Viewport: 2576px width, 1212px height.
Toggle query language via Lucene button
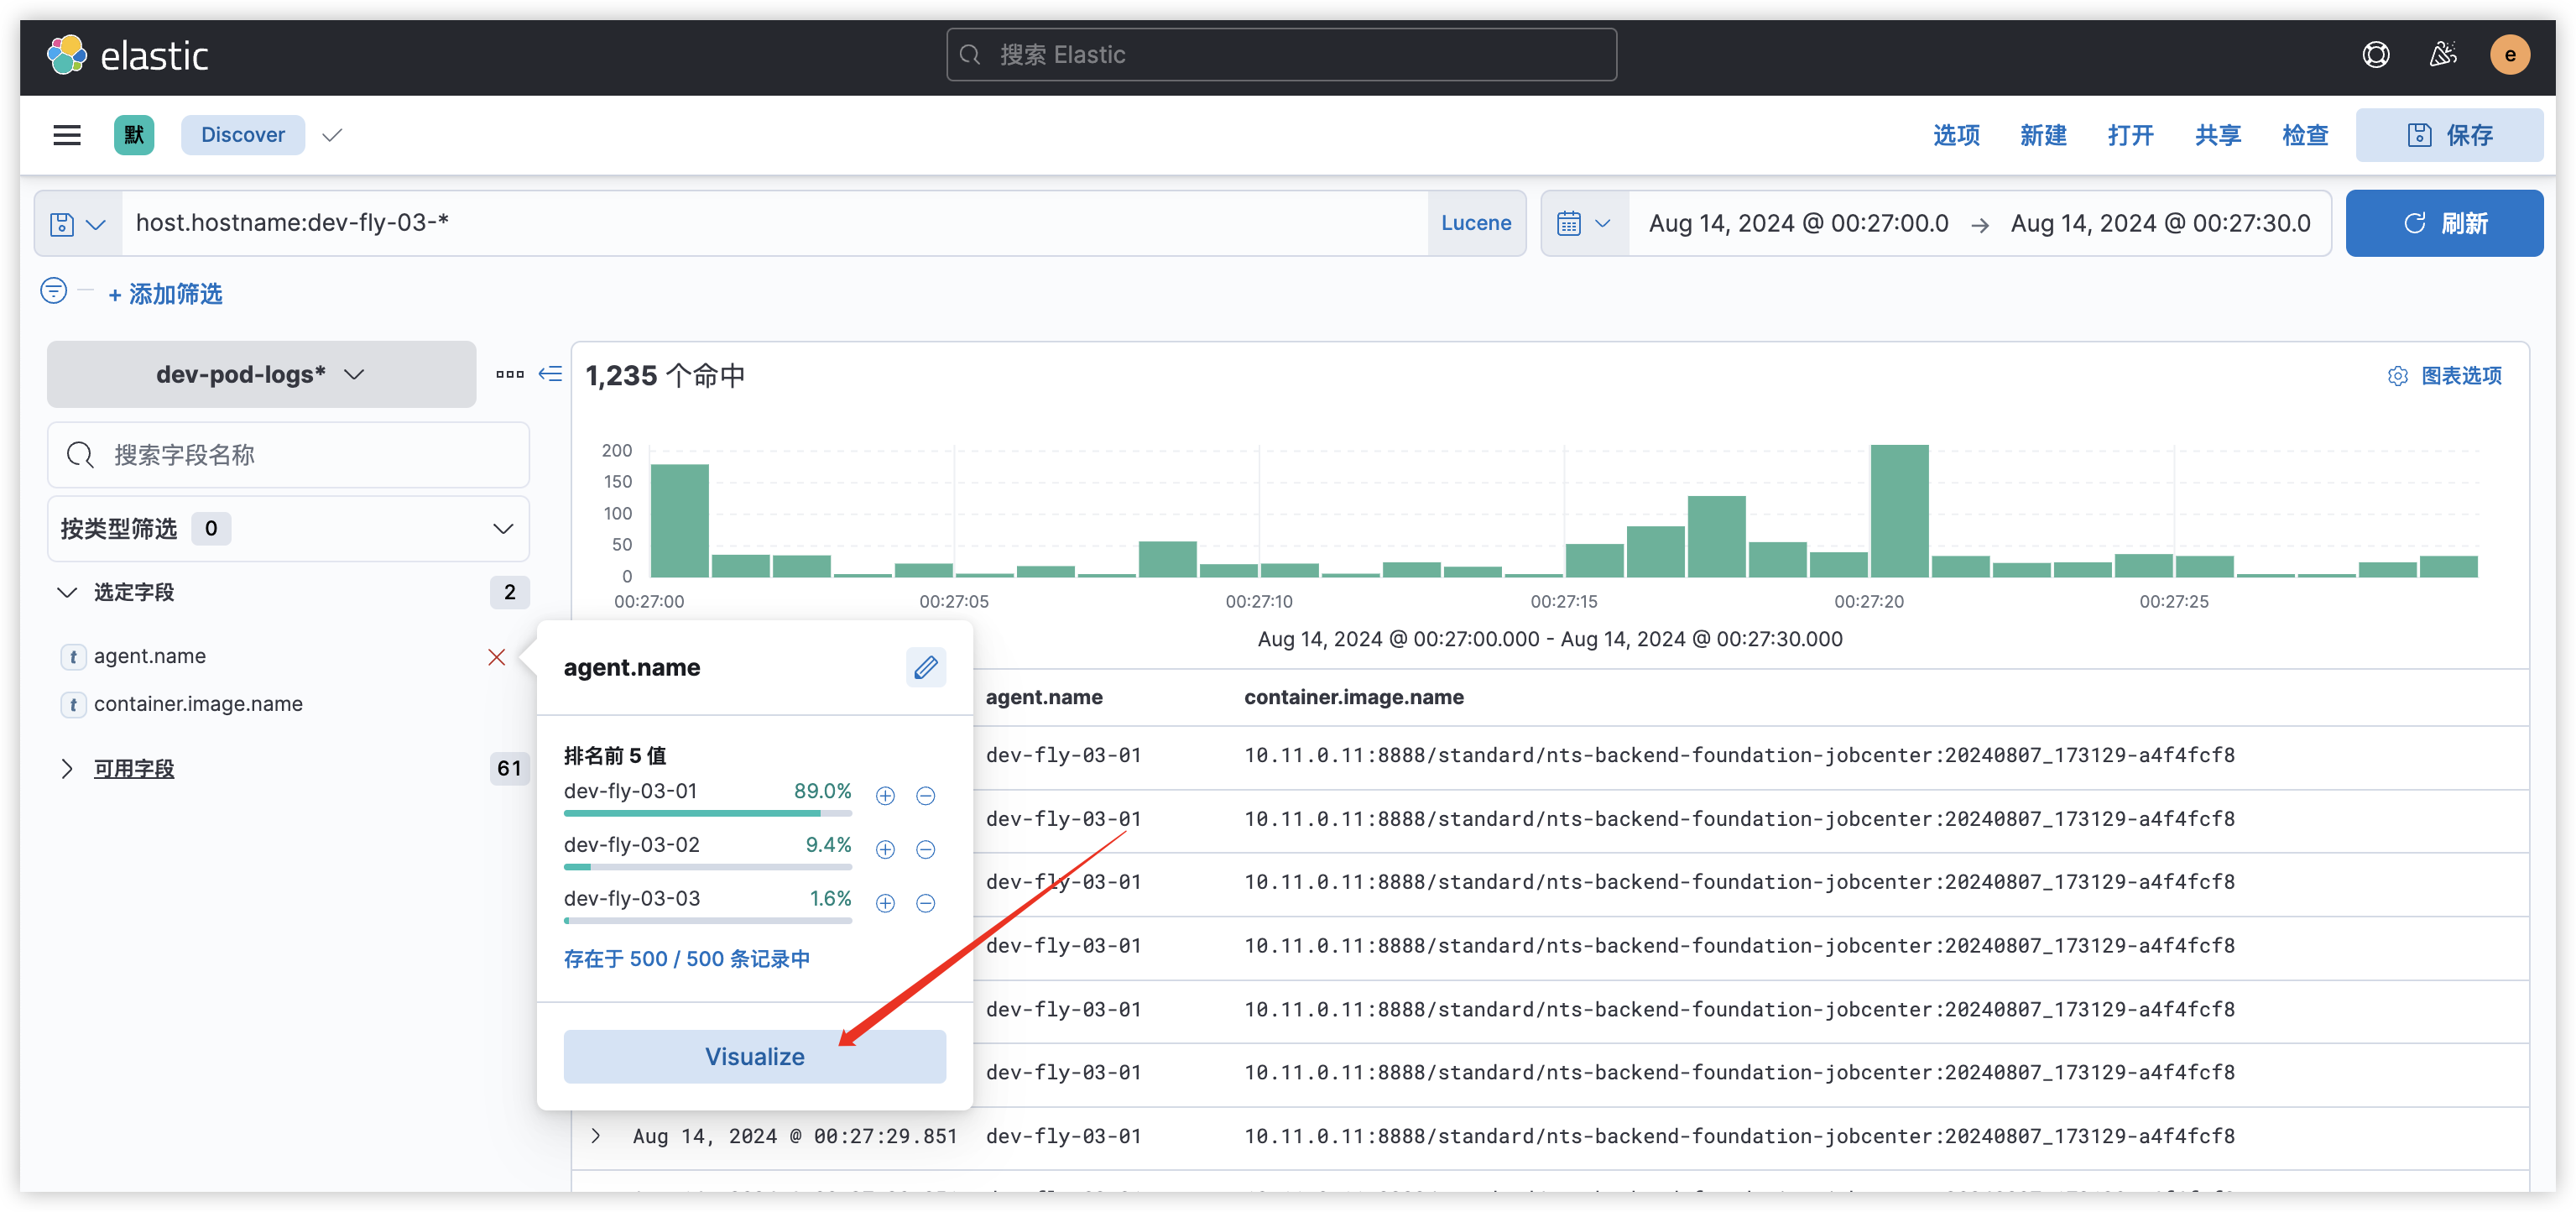(x=1475, y=223)
